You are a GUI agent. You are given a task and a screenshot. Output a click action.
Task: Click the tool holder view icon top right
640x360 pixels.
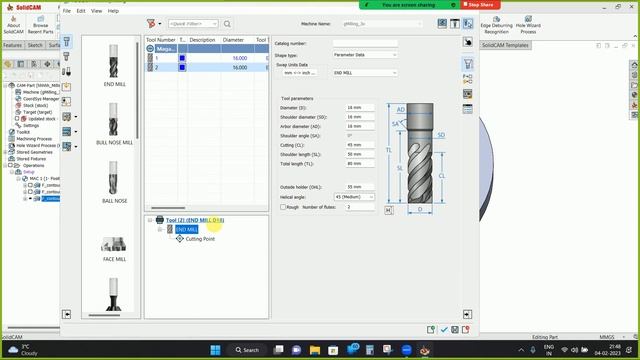(x=455, y=24)
